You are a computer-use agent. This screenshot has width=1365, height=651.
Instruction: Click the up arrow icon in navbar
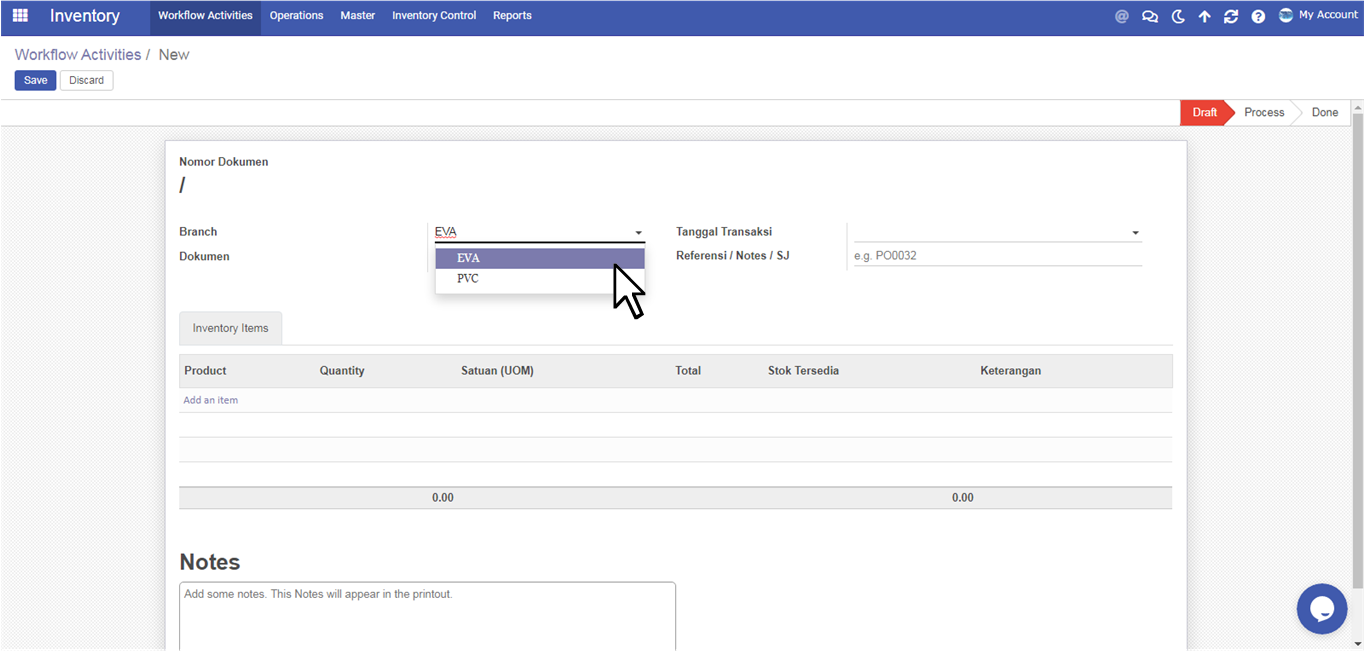1205,17
